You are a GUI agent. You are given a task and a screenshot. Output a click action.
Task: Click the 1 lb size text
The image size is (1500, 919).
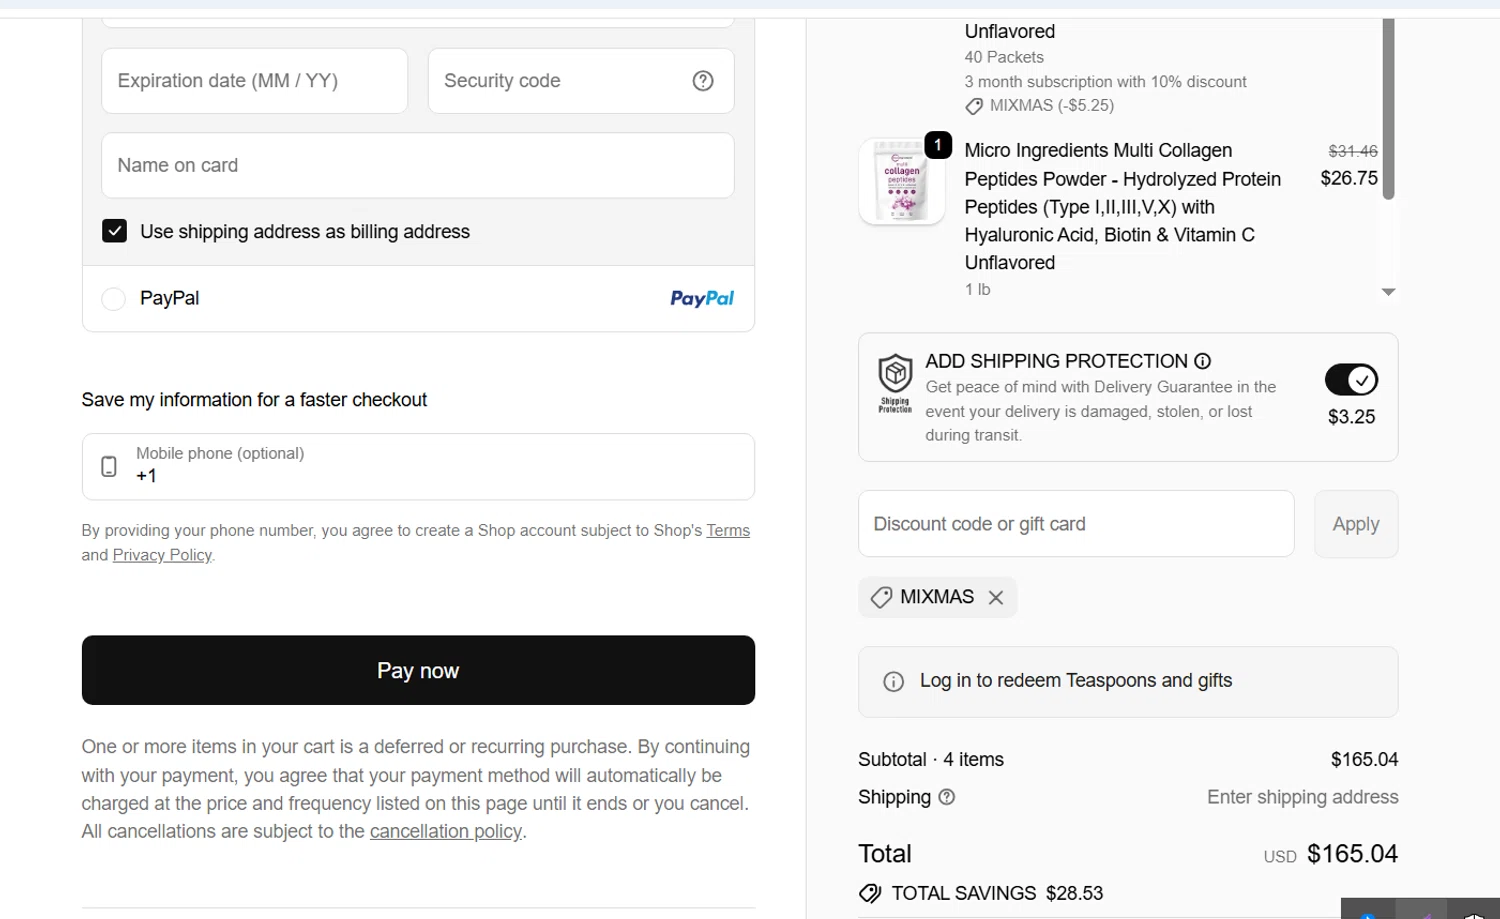pos(977,289)
